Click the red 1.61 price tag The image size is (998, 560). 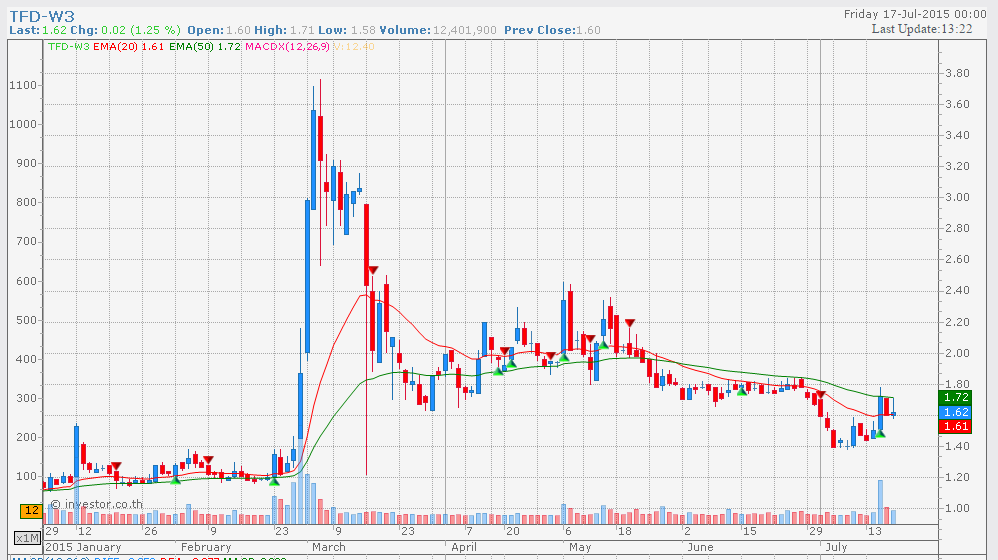(955, 426)
